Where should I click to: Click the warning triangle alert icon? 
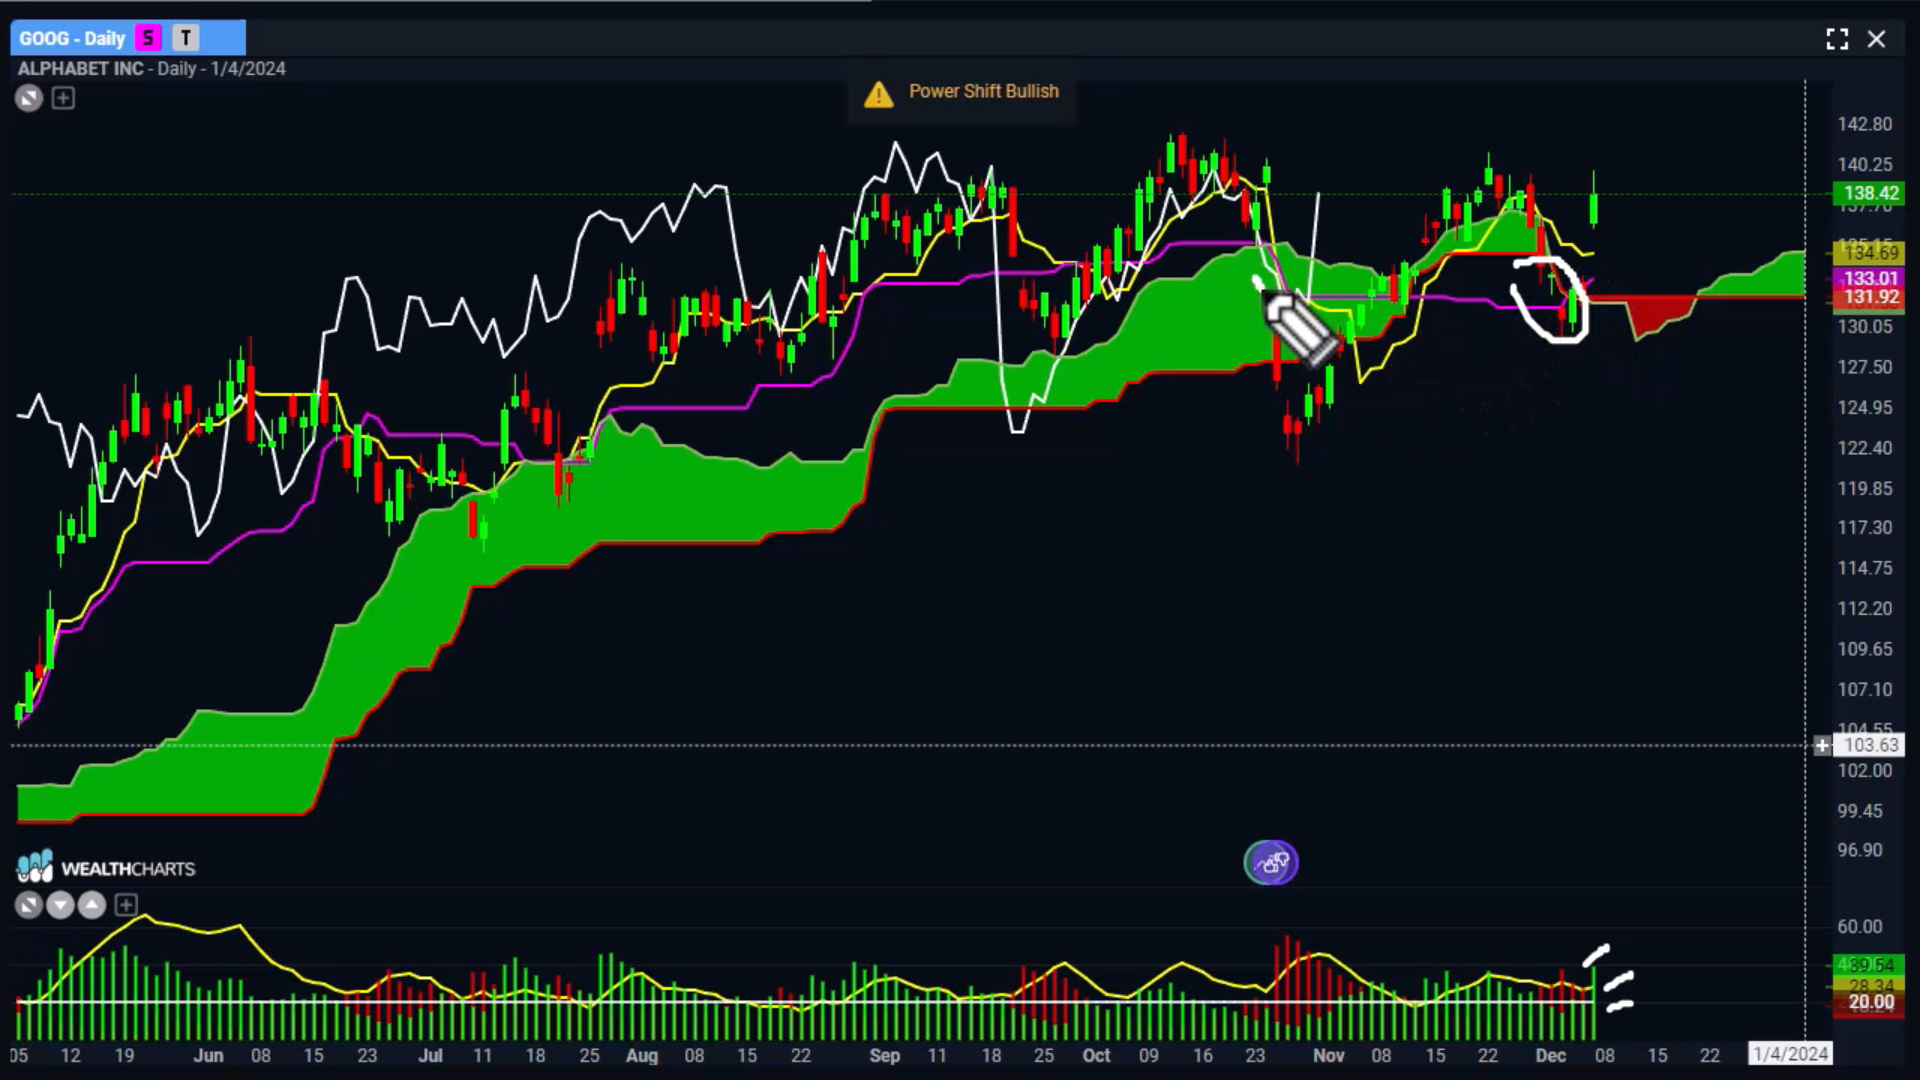[x=878, y=94]
